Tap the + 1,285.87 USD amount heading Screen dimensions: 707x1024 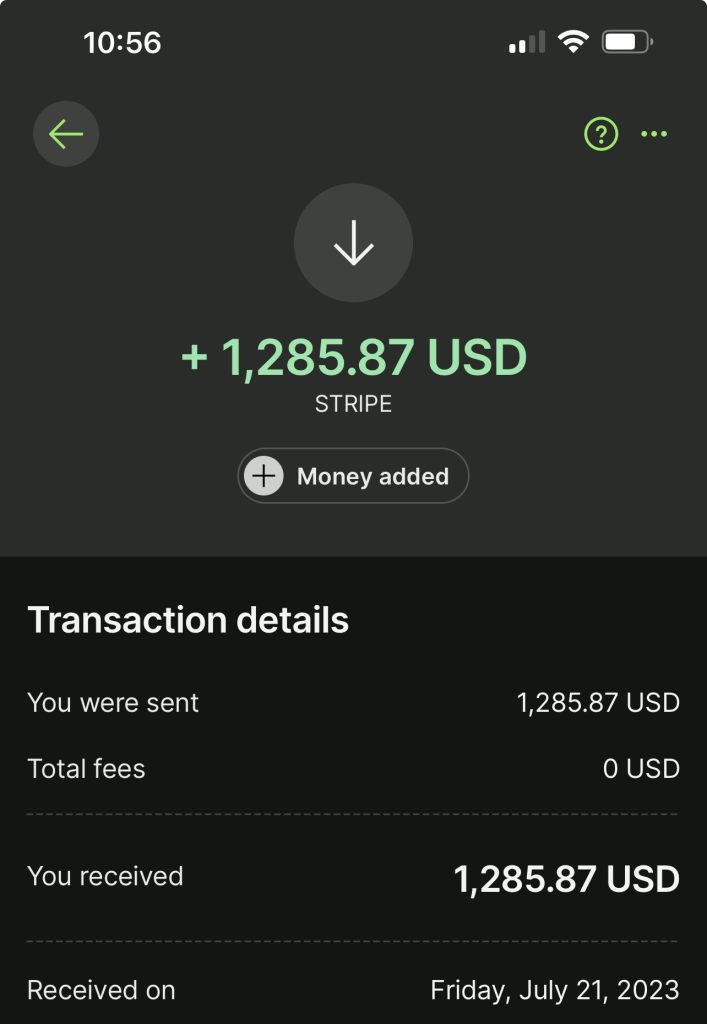click(x=353, y=357)
